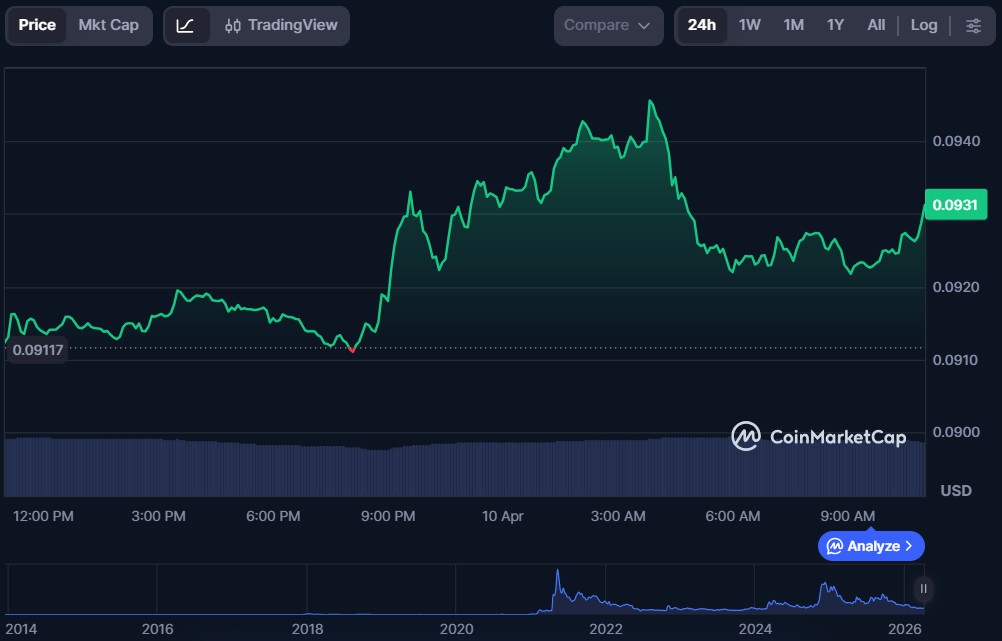Click the Analyze button
The width and height of the screenshot is (1002, 641).
point(871,546)
